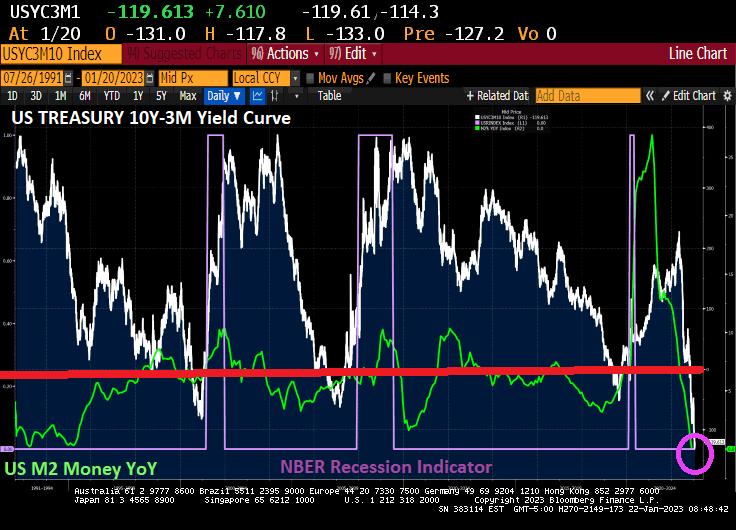This screenshot has height=530, width=736.
Task: Click the Add Data input field
Action: coord(586,96)
